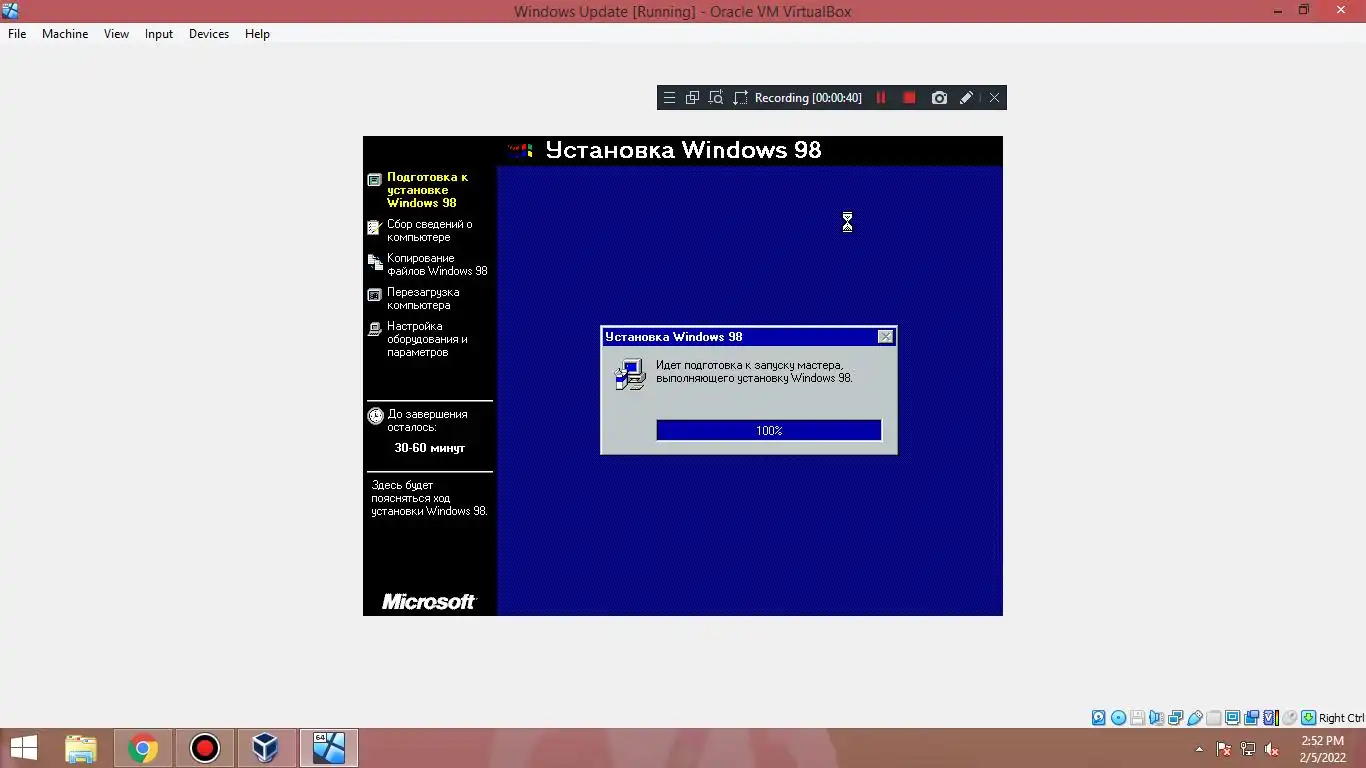Select the running VM taskbar button
Screen dimensions: 1366x768
[329, 748]
